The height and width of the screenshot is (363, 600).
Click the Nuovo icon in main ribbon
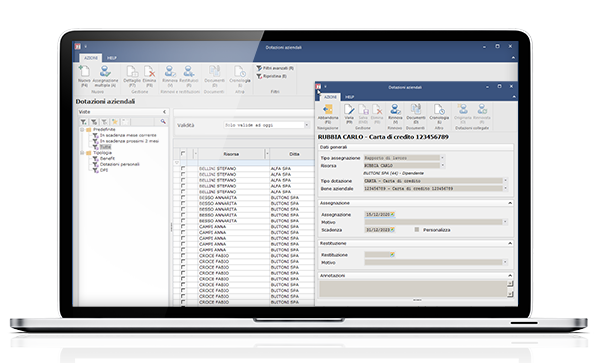click(x=84, y=72)
